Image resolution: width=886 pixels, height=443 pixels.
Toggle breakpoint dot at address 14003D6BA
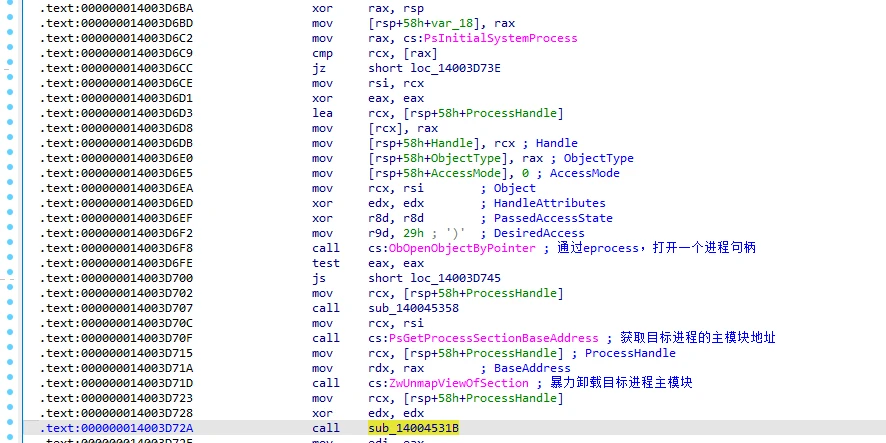10,2
